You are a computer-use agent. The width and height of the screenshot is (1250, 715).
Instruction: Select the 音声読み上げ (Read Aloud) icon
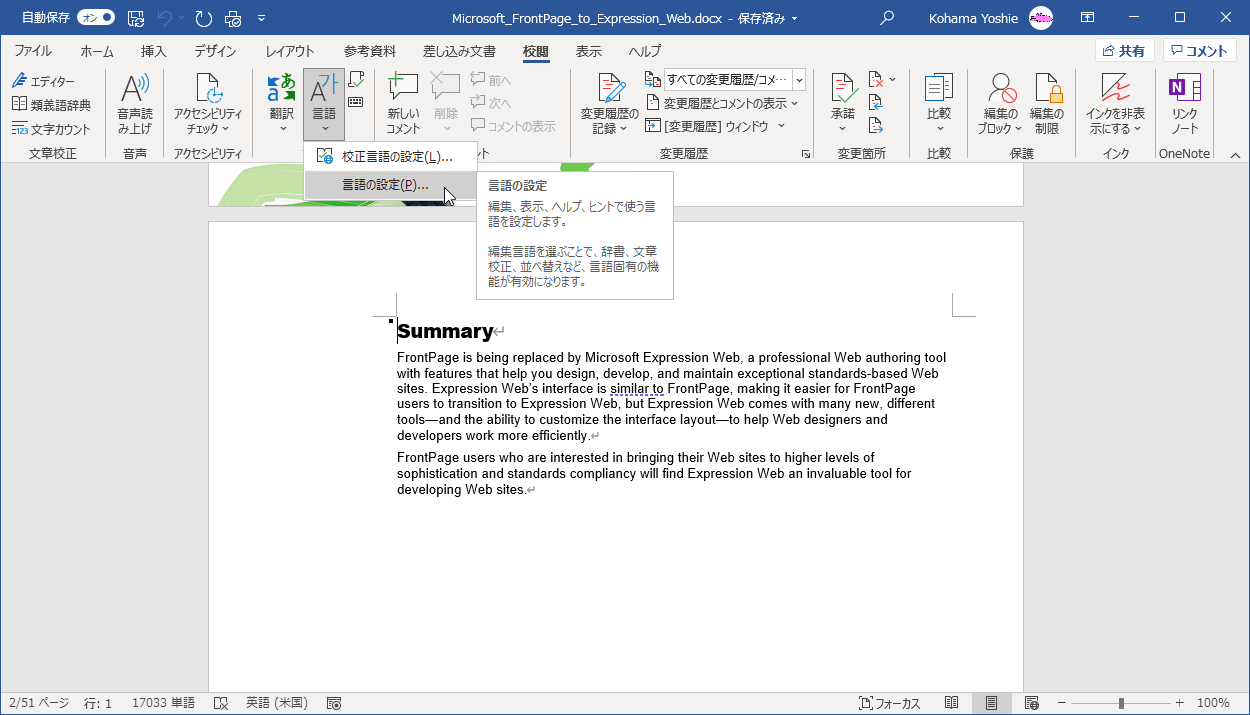[x=134, y=103]
